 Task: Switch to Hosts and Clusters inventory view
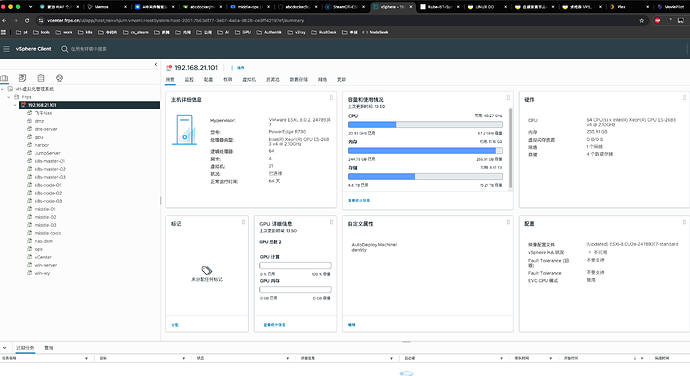(4, 78)
